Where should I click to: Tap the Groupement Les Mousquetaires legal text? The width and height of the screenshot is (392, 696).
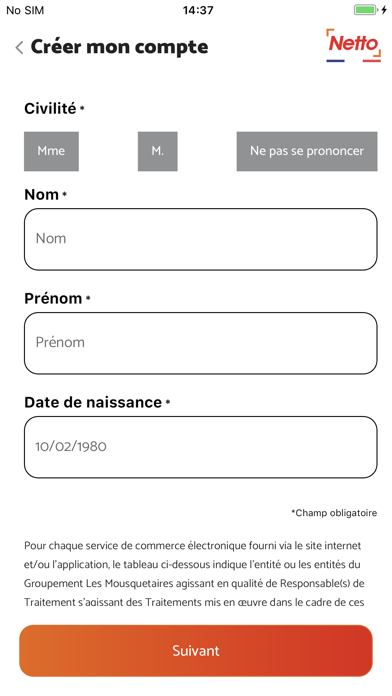[x=194, y=573]
